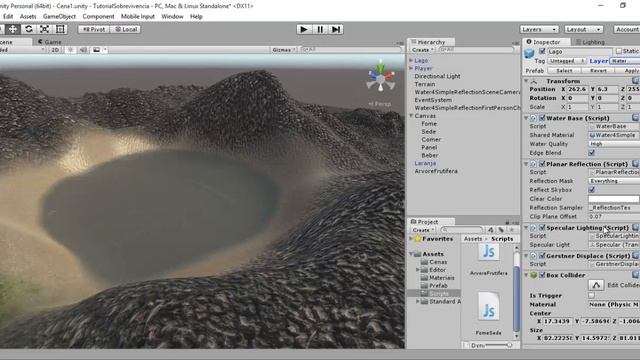Click the Step frame button
This screenshot has height=360, width=640.
pyautogui.click(x=336, y=29)
